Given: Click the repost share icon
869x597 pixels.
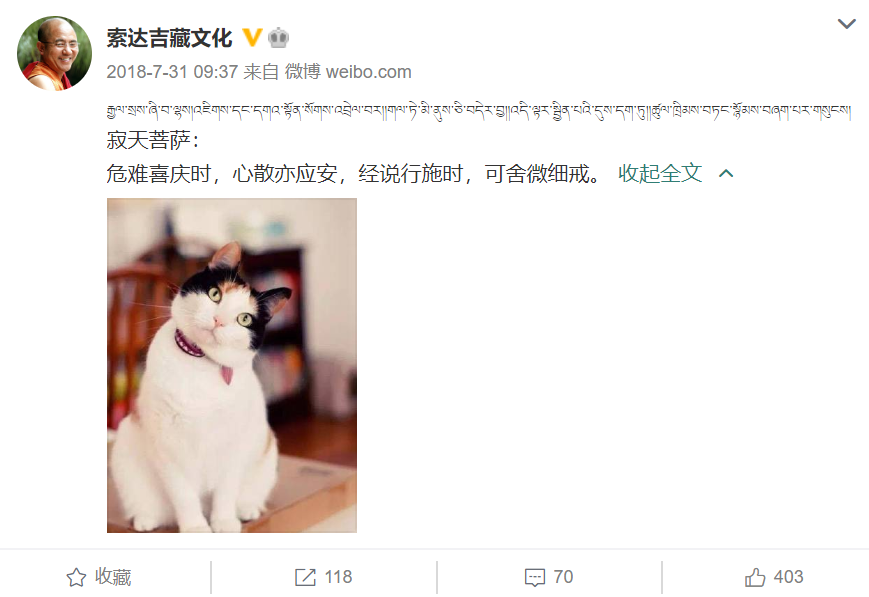Looking at the screenshot, I should tap(305, 577).
